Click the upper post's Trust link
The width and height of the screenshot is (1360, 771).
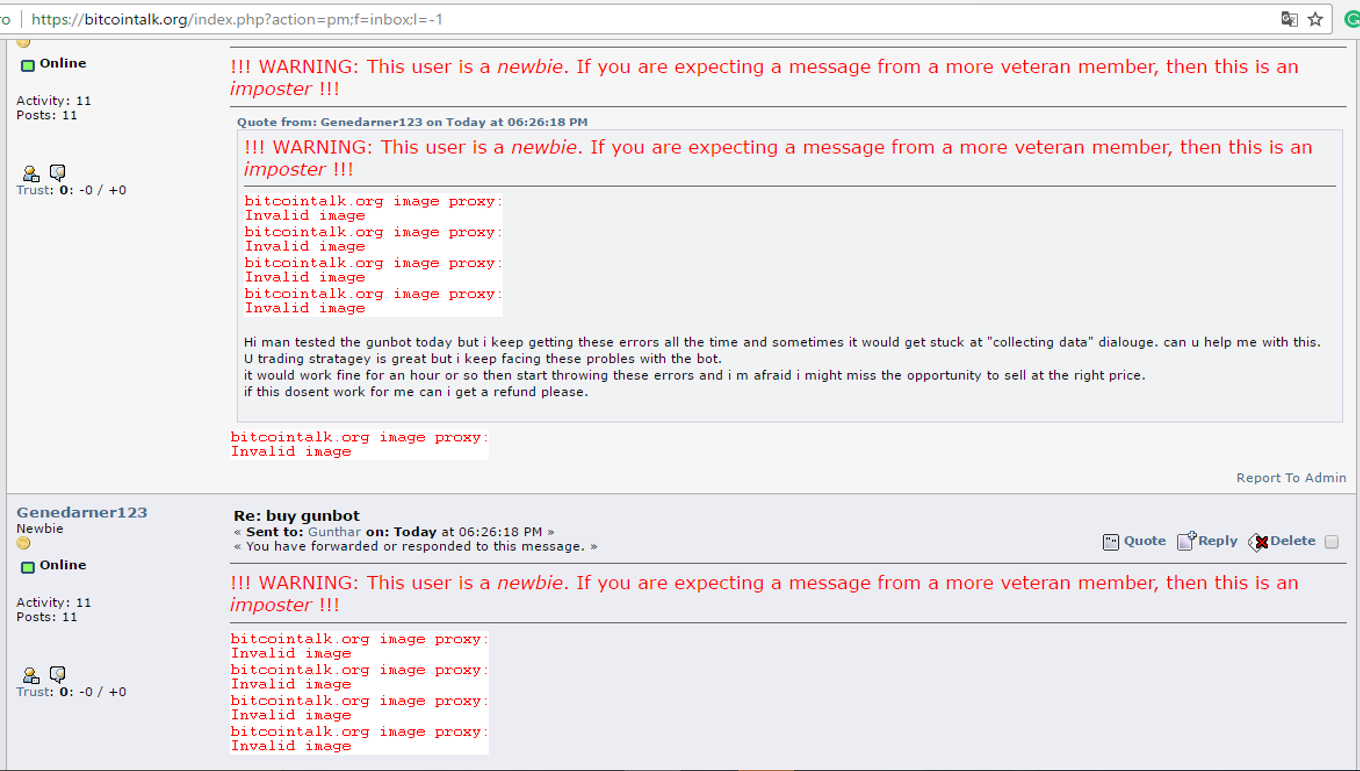(34, 190)
